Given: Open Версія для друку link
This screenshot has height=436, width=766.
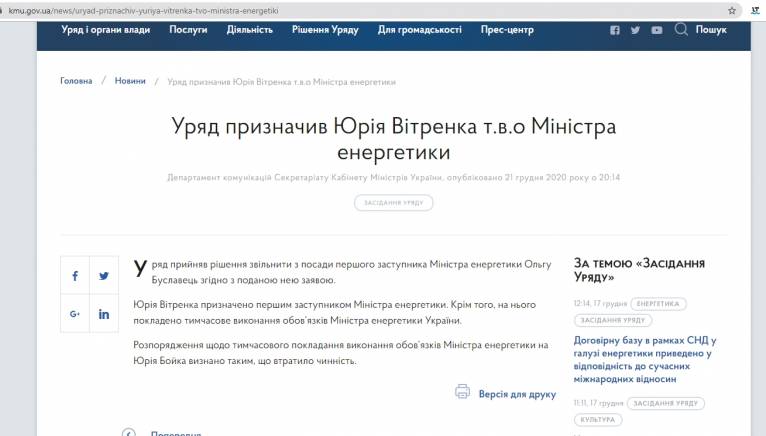Looking at the screenshot, I should tap(517, 394).
